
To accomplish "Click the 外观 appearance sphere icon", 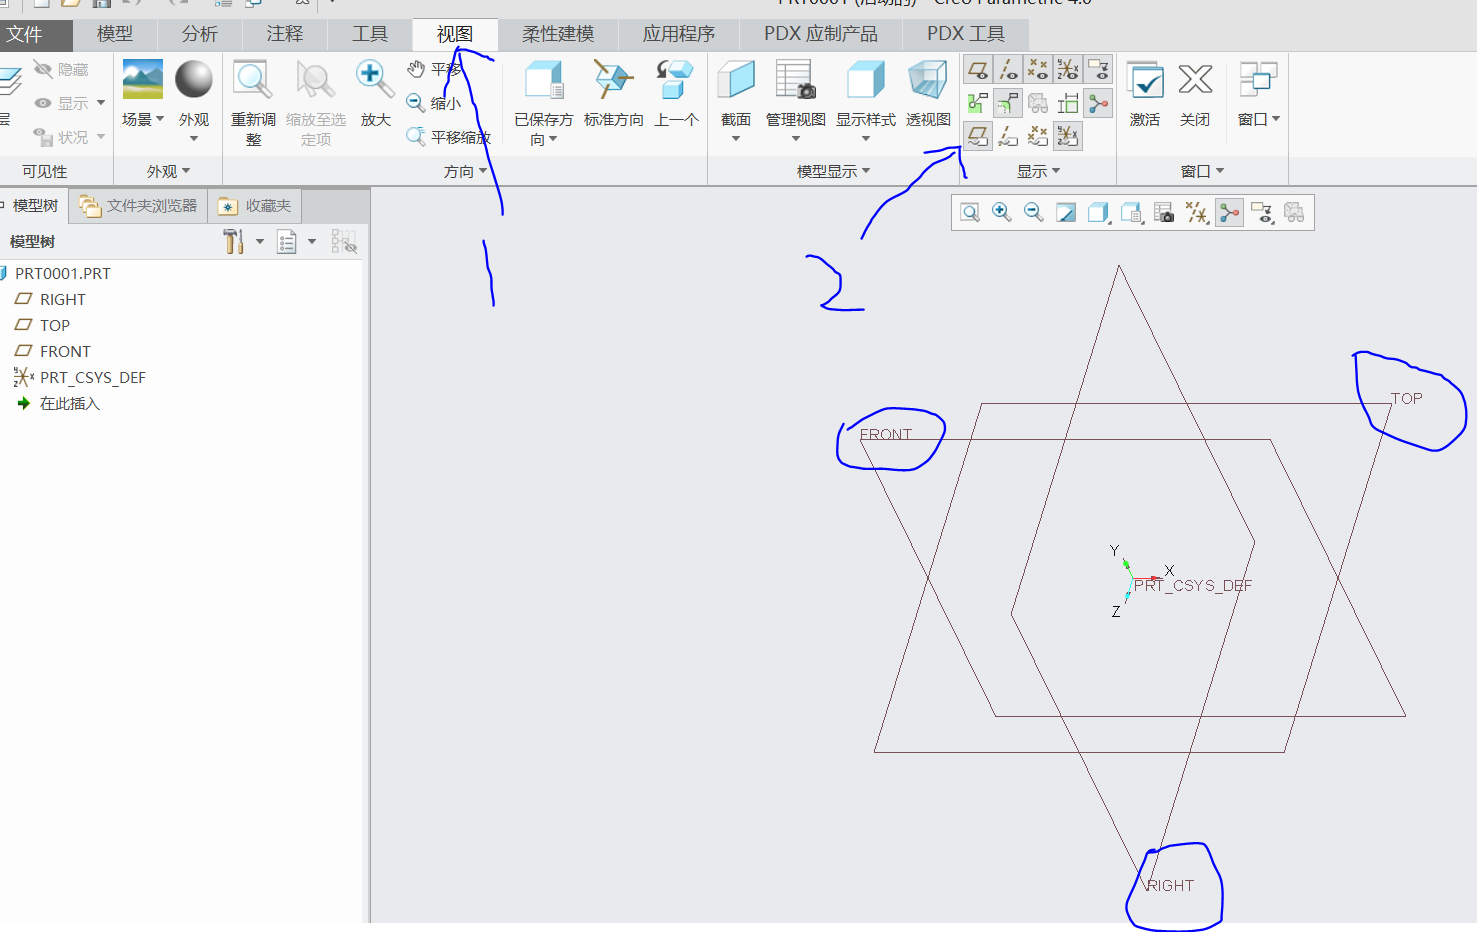I will pyautogui.click(x=193, y=81).
